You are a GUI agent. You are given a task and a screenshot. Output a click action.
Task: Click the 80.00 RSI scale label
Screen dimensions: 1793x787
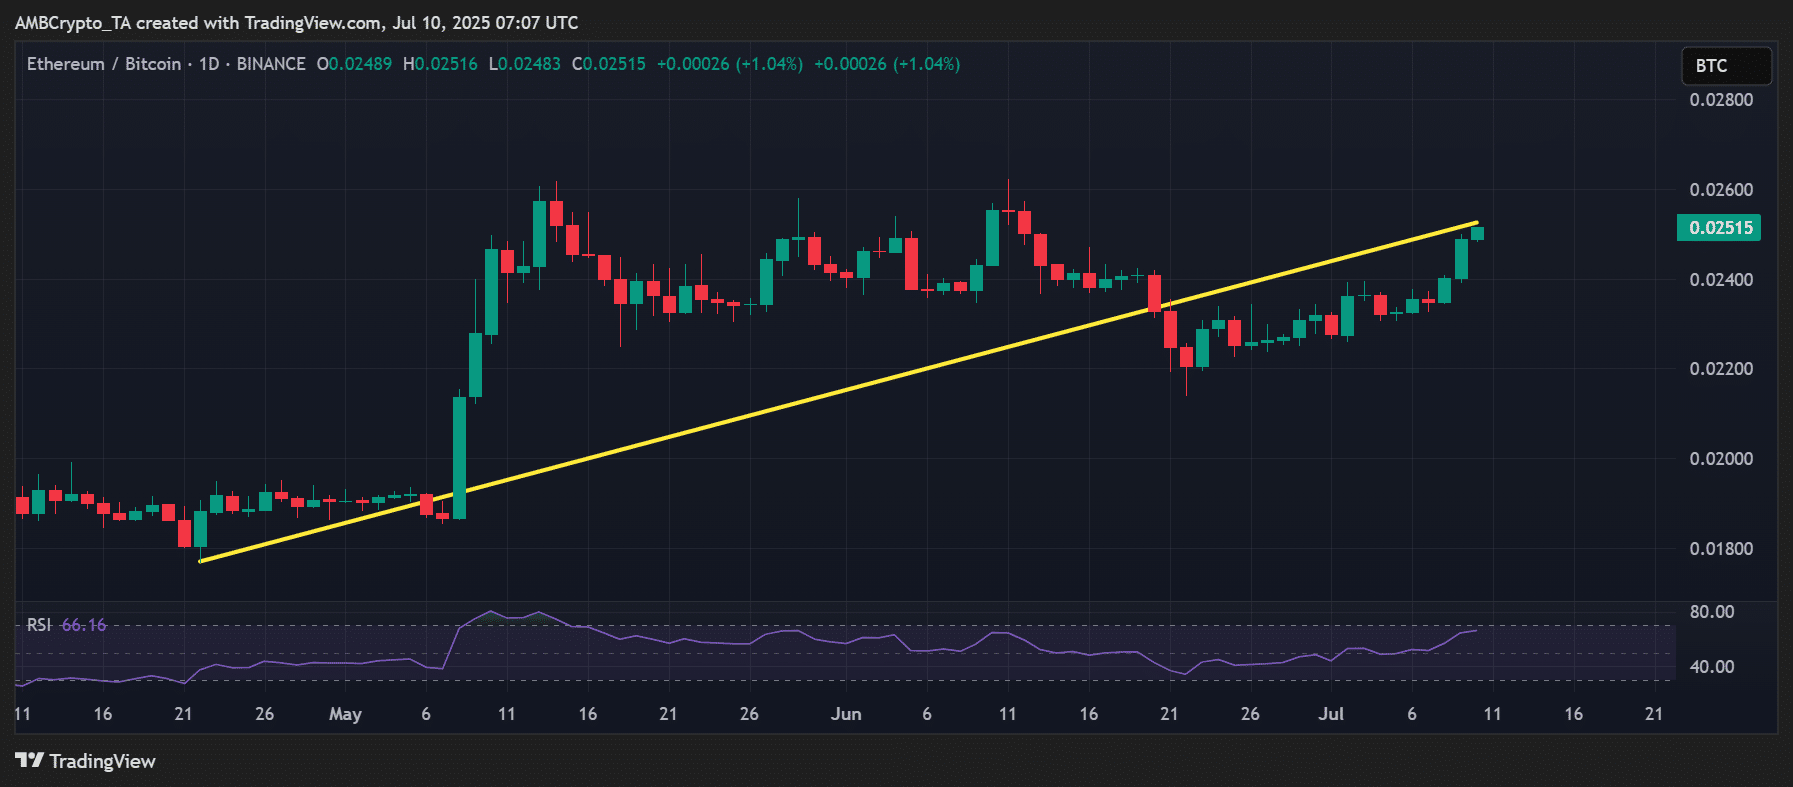tap(1711, 612)
